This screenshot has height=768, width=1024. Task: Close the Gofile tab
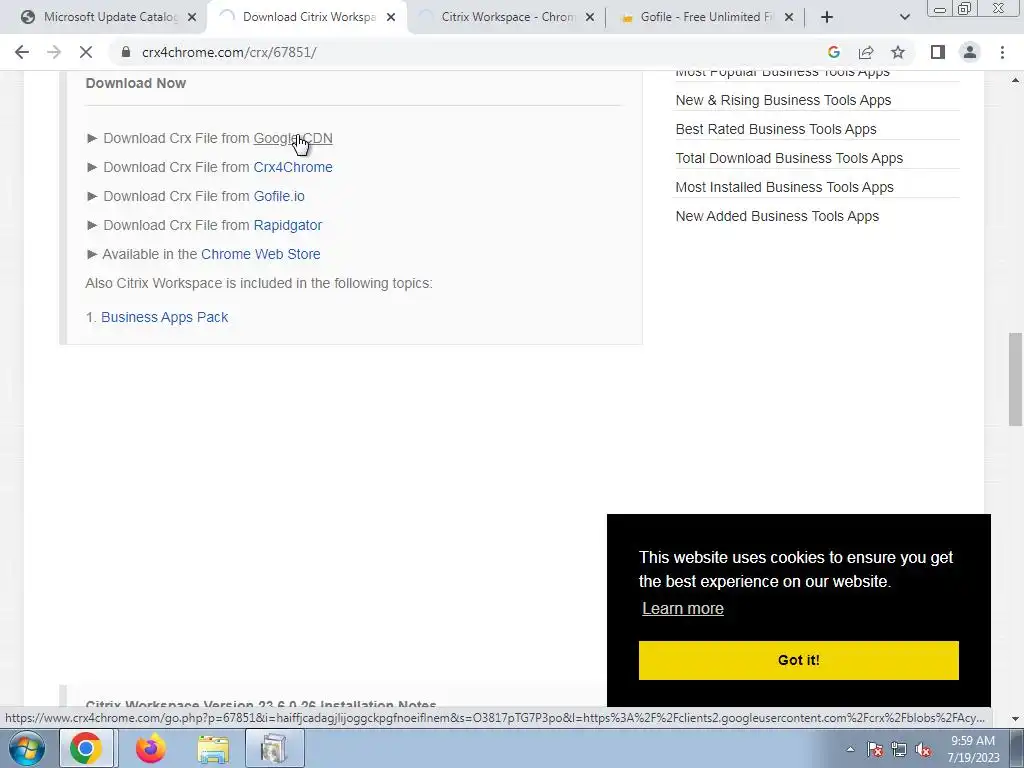click(789, 18)
